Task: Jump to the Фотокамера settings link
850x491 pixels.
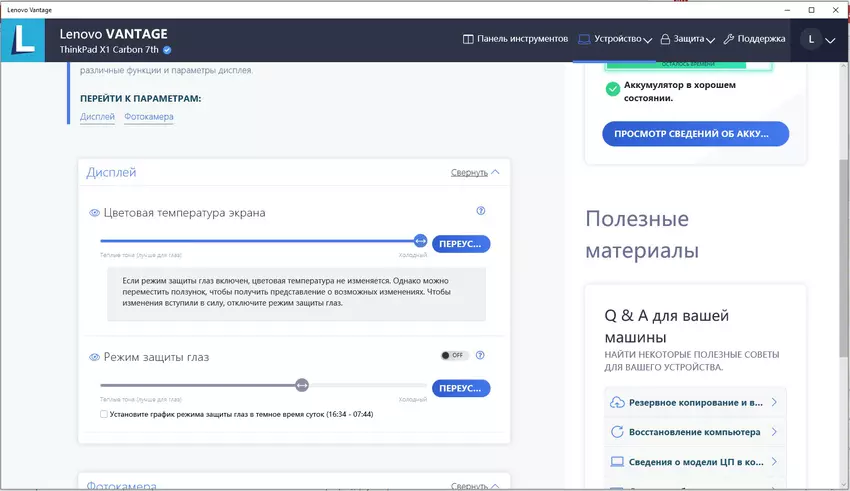Action: pyautogui.click(x=149, y=117)
